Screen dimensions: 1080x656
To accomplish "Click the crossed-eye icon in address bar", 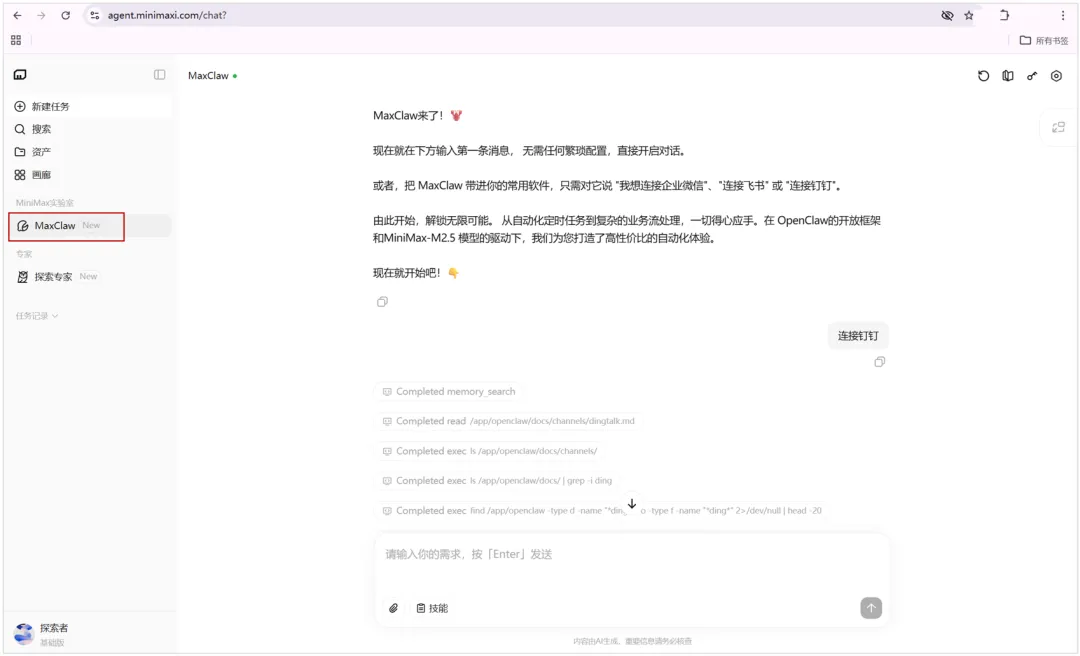I will point(947,15).
